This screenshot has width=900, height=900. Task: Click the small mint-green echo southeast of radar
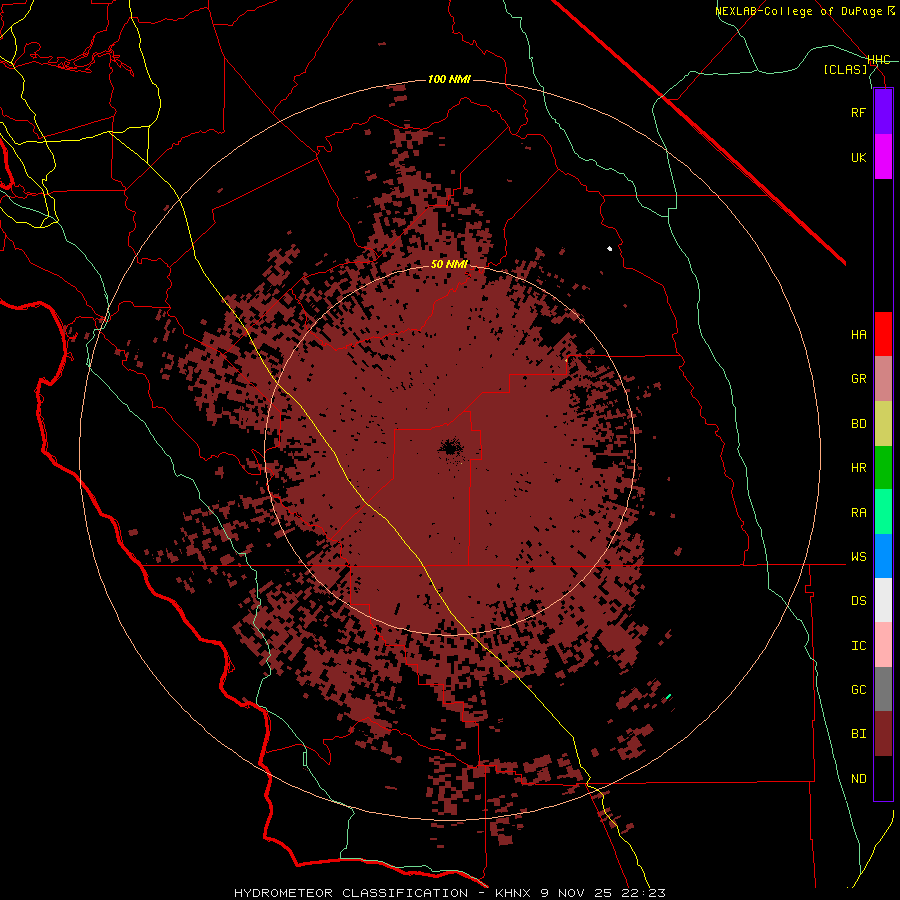coord(669,696)
